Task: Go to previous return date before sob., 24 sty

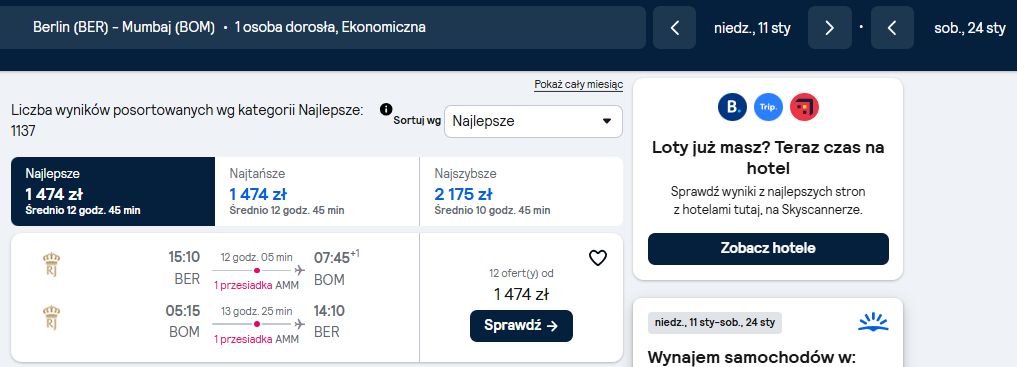Action: (x=892, y=28)
